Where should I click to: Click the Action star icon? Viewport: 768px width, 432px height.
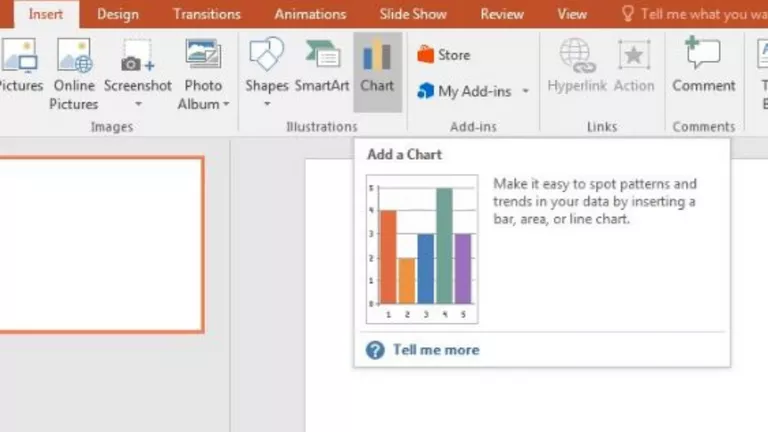(x=634, y=55)
